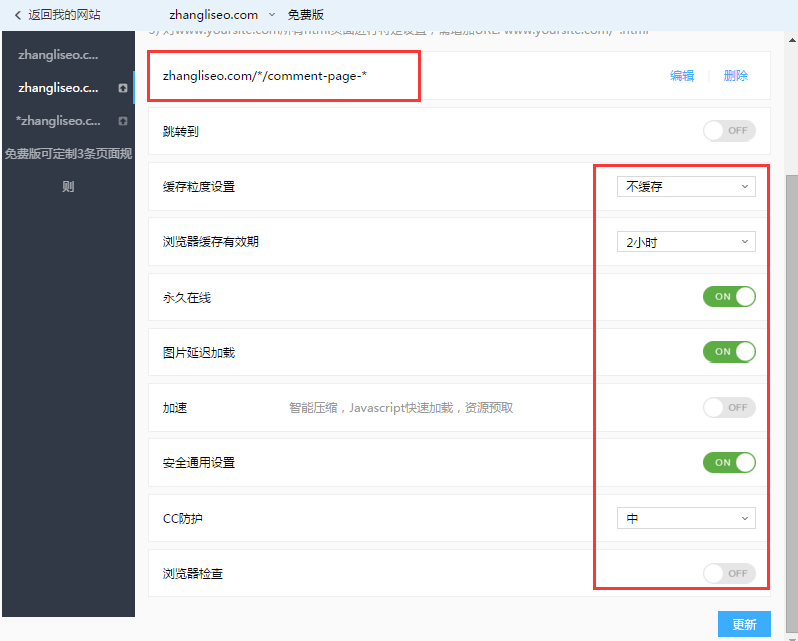The height and width of the screenshot is (641, 798).
Task: Select the *zhangliseo.c... rule in the sidebar
Action: (x=58, y=121)
